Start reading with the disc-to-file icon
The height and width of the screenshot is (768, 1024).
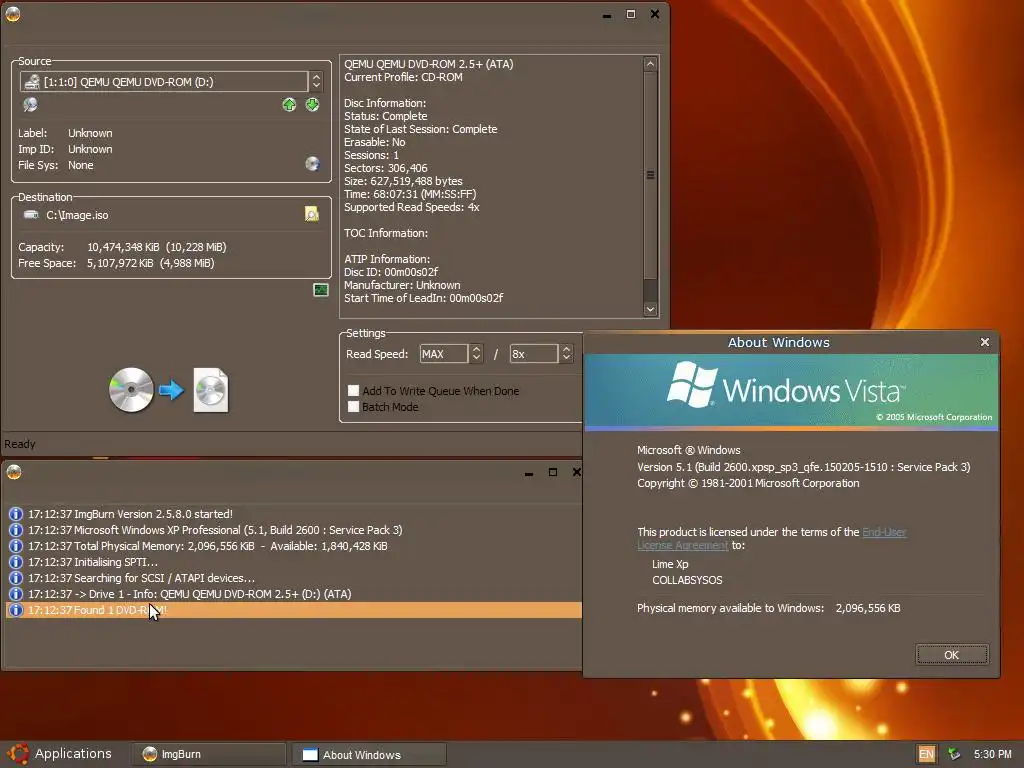(x=169, y=391)
